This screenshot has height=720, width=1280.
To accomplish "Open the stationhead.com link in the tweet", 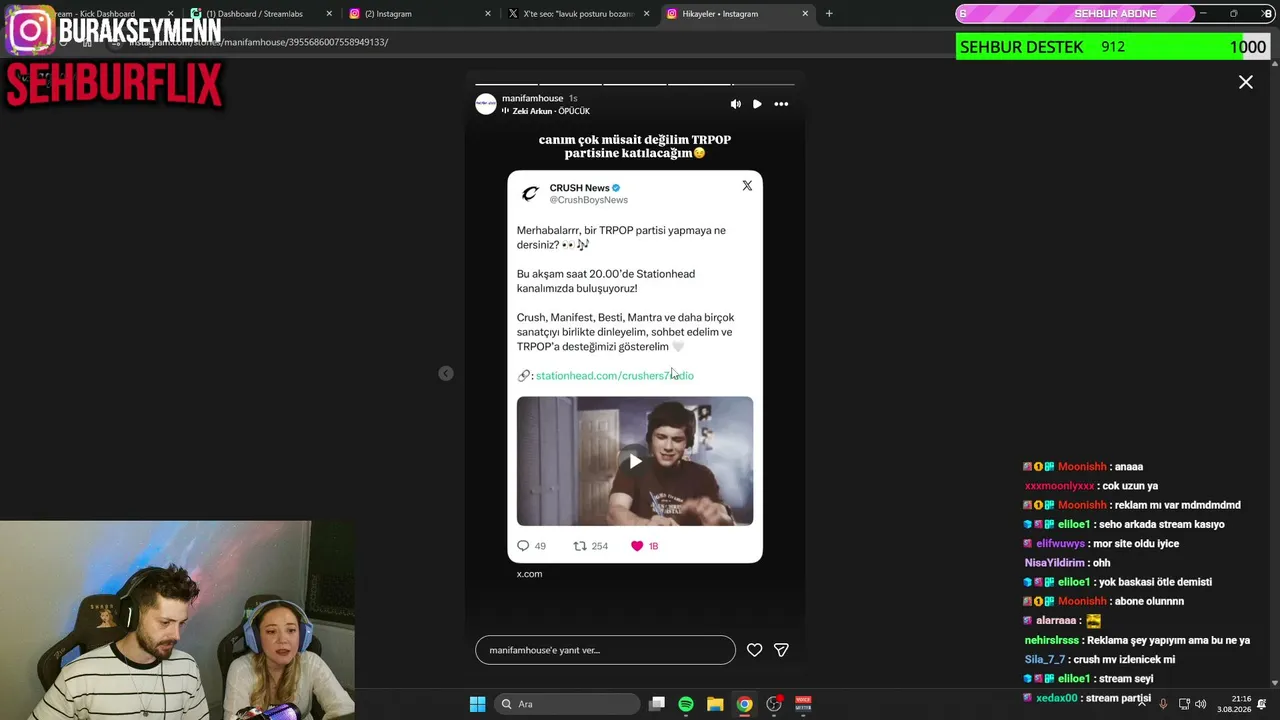I will [614, 375].
